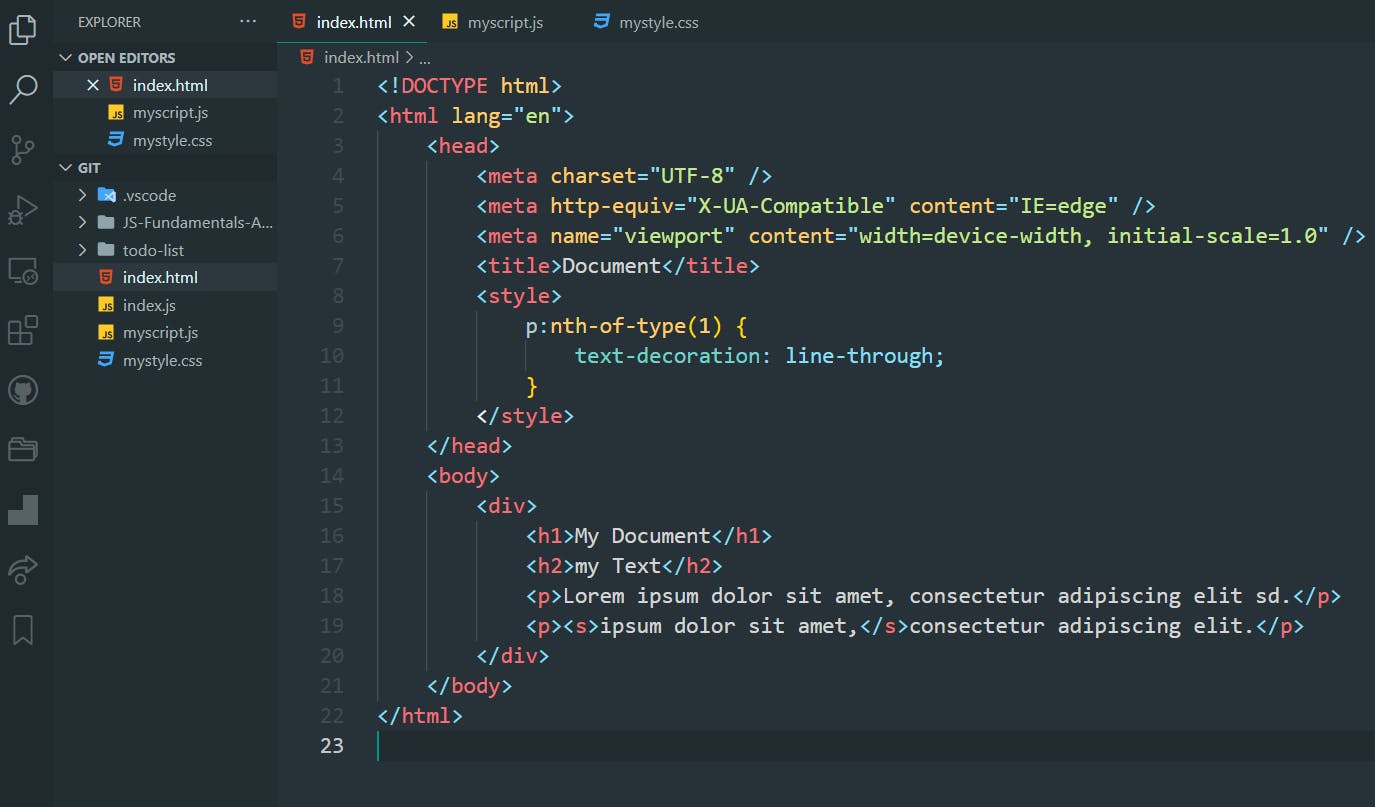Click HTML icon in breadcrumb bar
This screenshot has height=807, width=1375.
[x=306, y=57]
